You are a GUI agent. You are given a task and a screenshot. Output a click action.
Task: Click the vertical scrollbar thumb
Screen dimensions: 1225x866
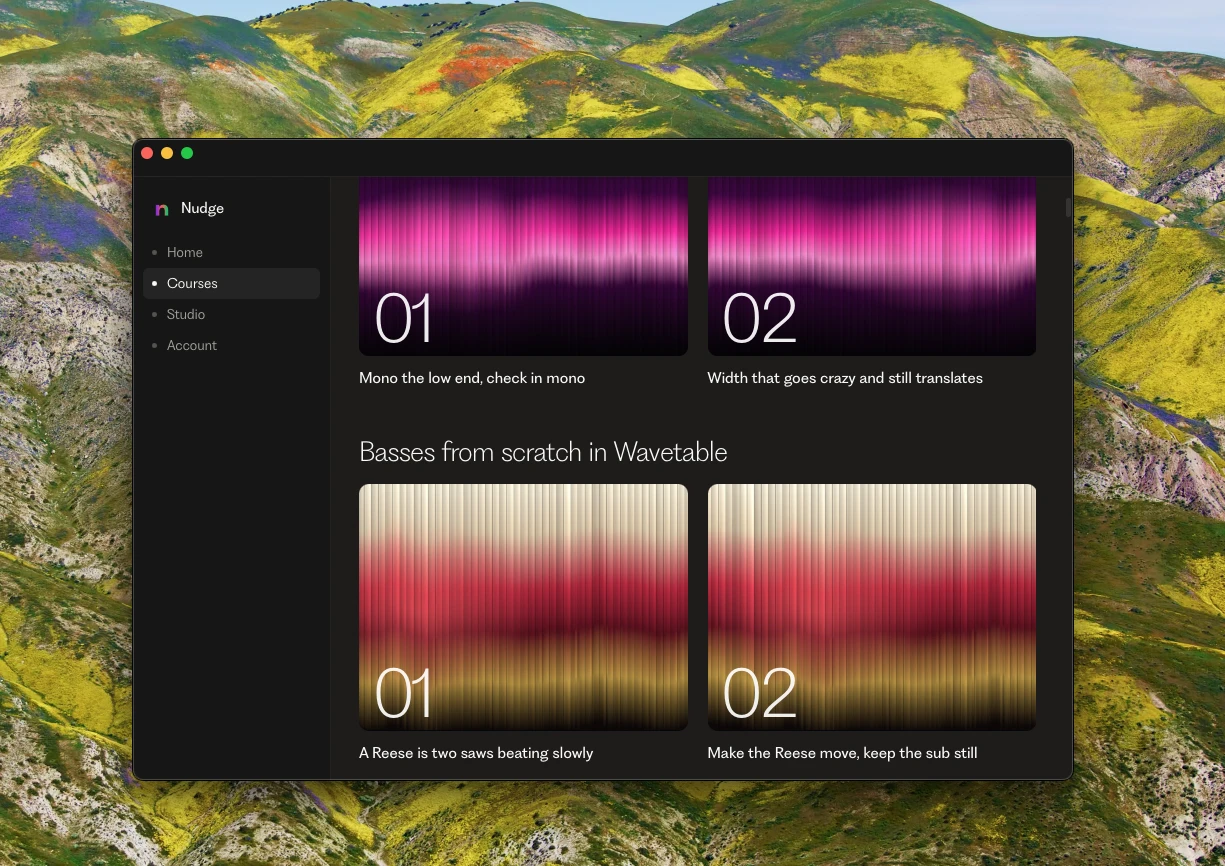point(1068,207)
